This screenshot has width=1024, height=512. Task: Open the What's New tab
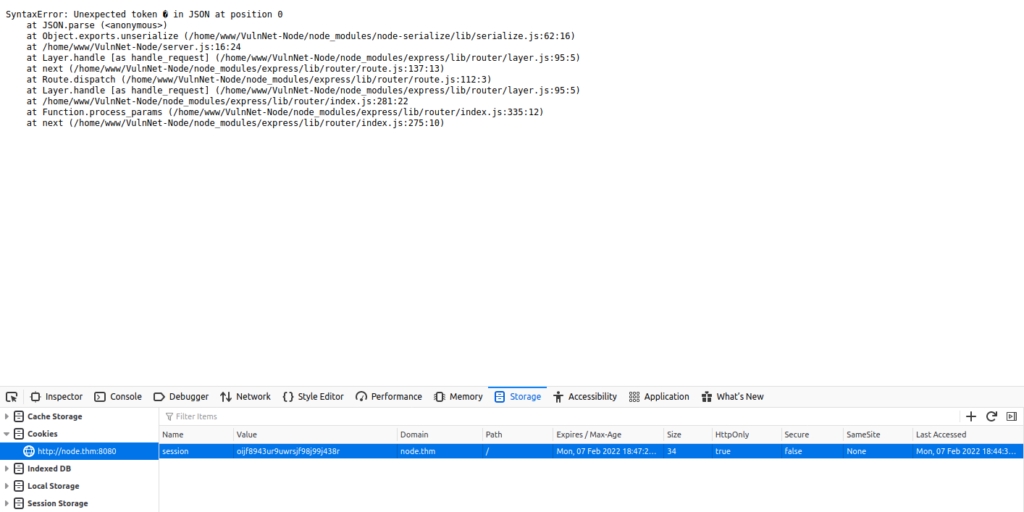(x=732, y=397)
